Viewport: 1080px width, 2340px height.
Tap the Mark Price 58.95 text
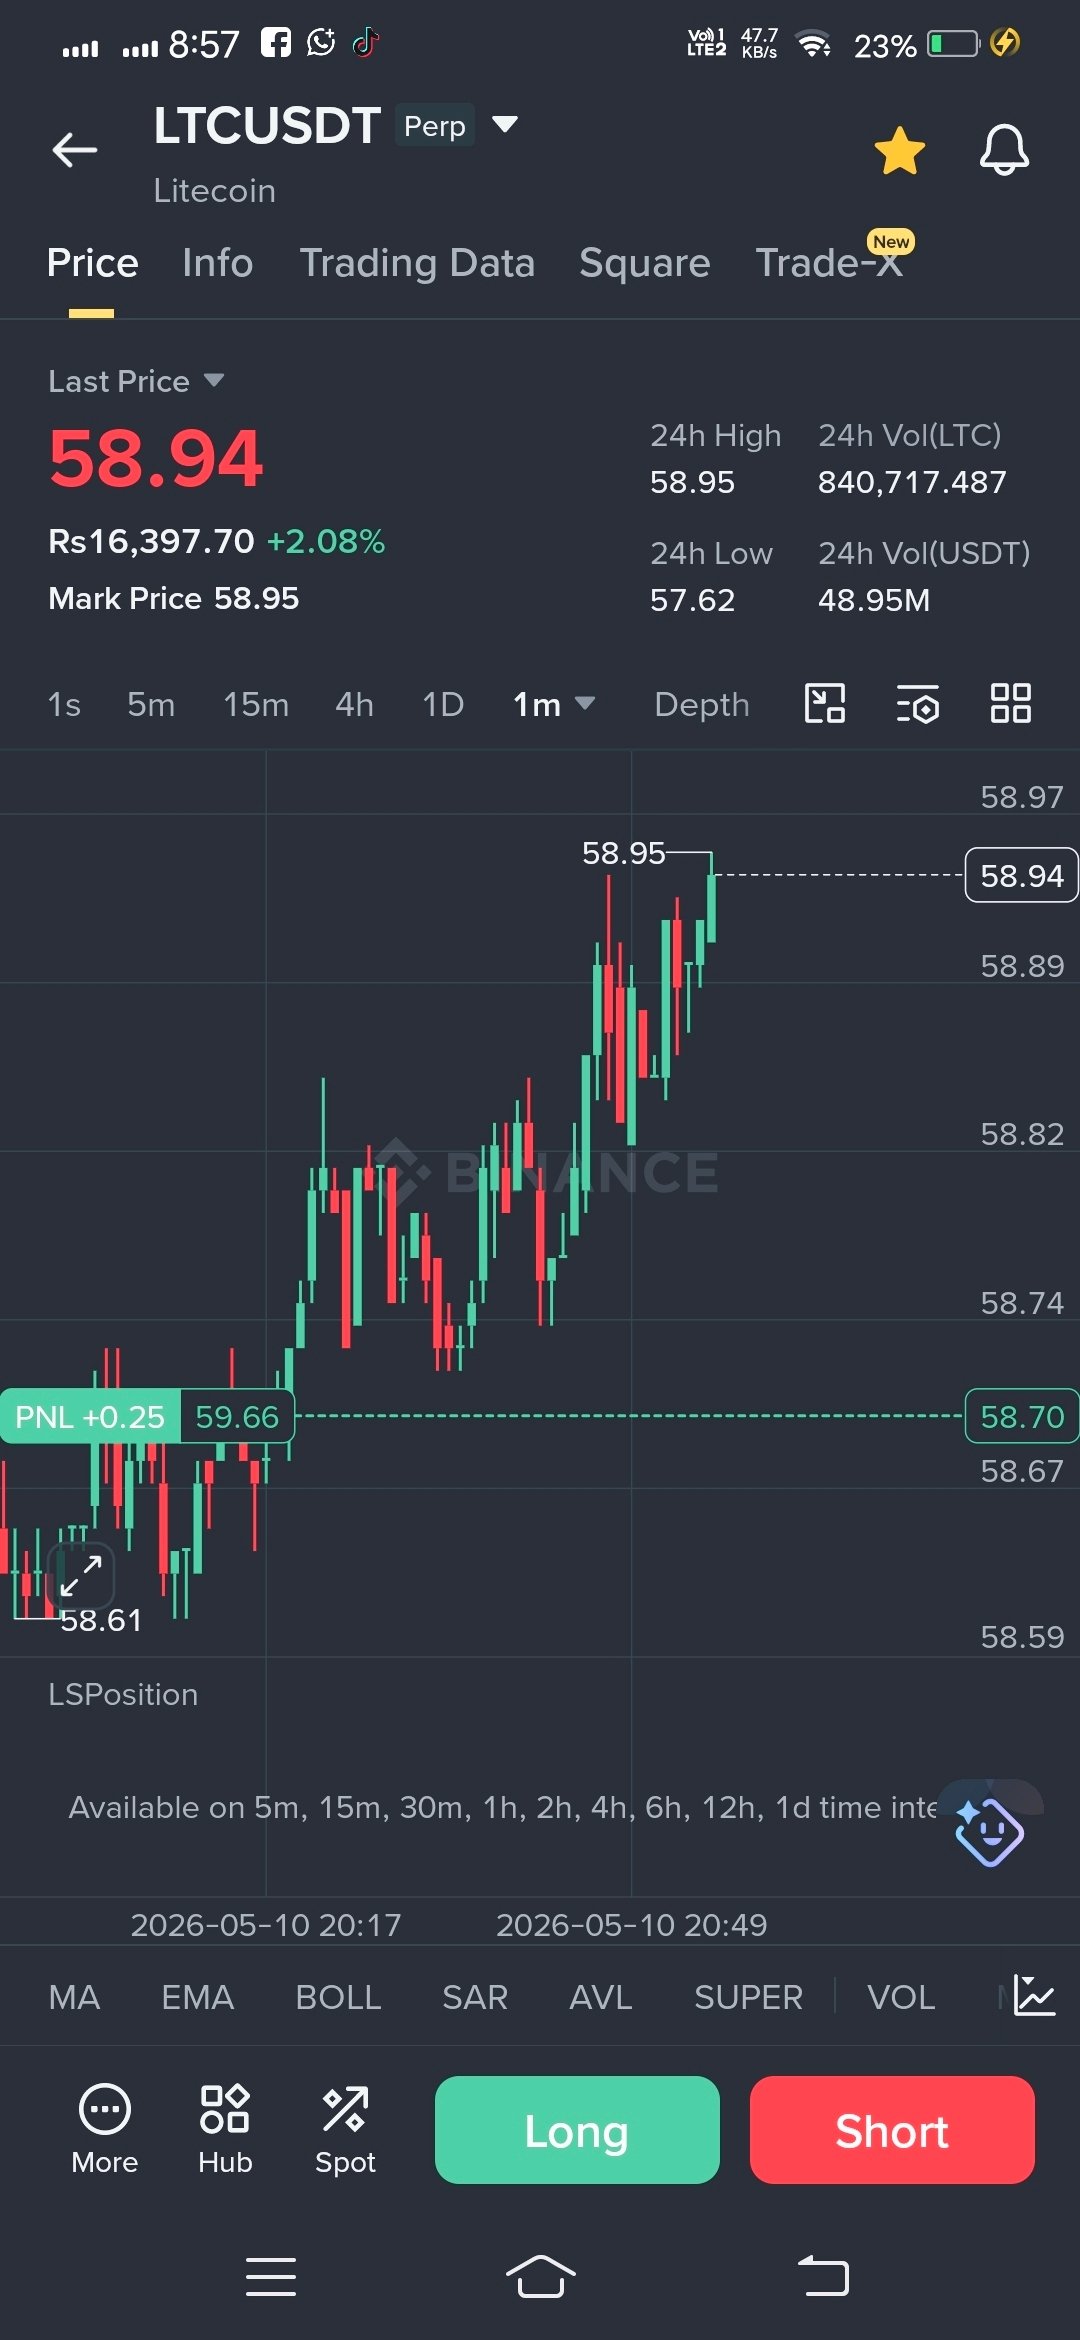[x=173, y=598]
